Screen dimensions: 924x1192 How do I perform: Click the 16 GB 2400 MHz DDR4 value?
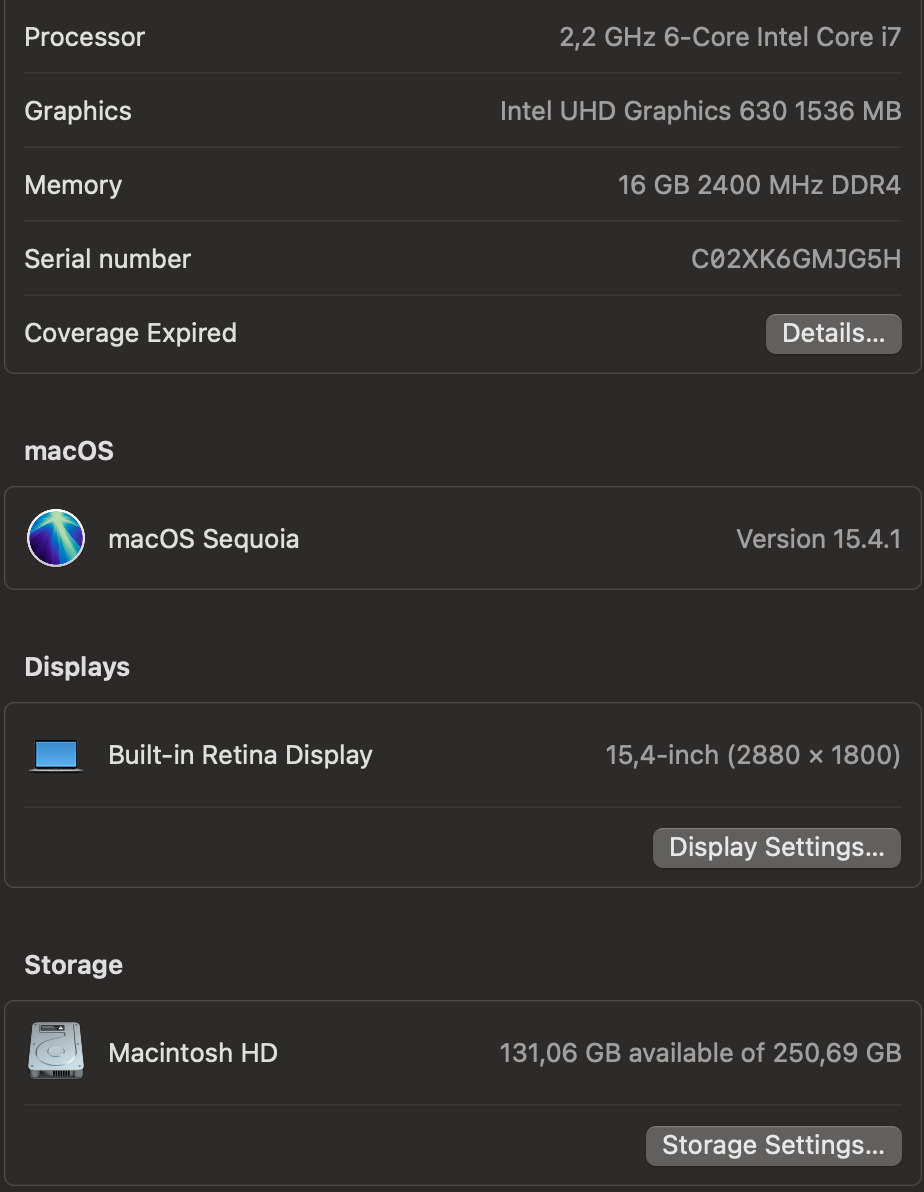(759, 185)
